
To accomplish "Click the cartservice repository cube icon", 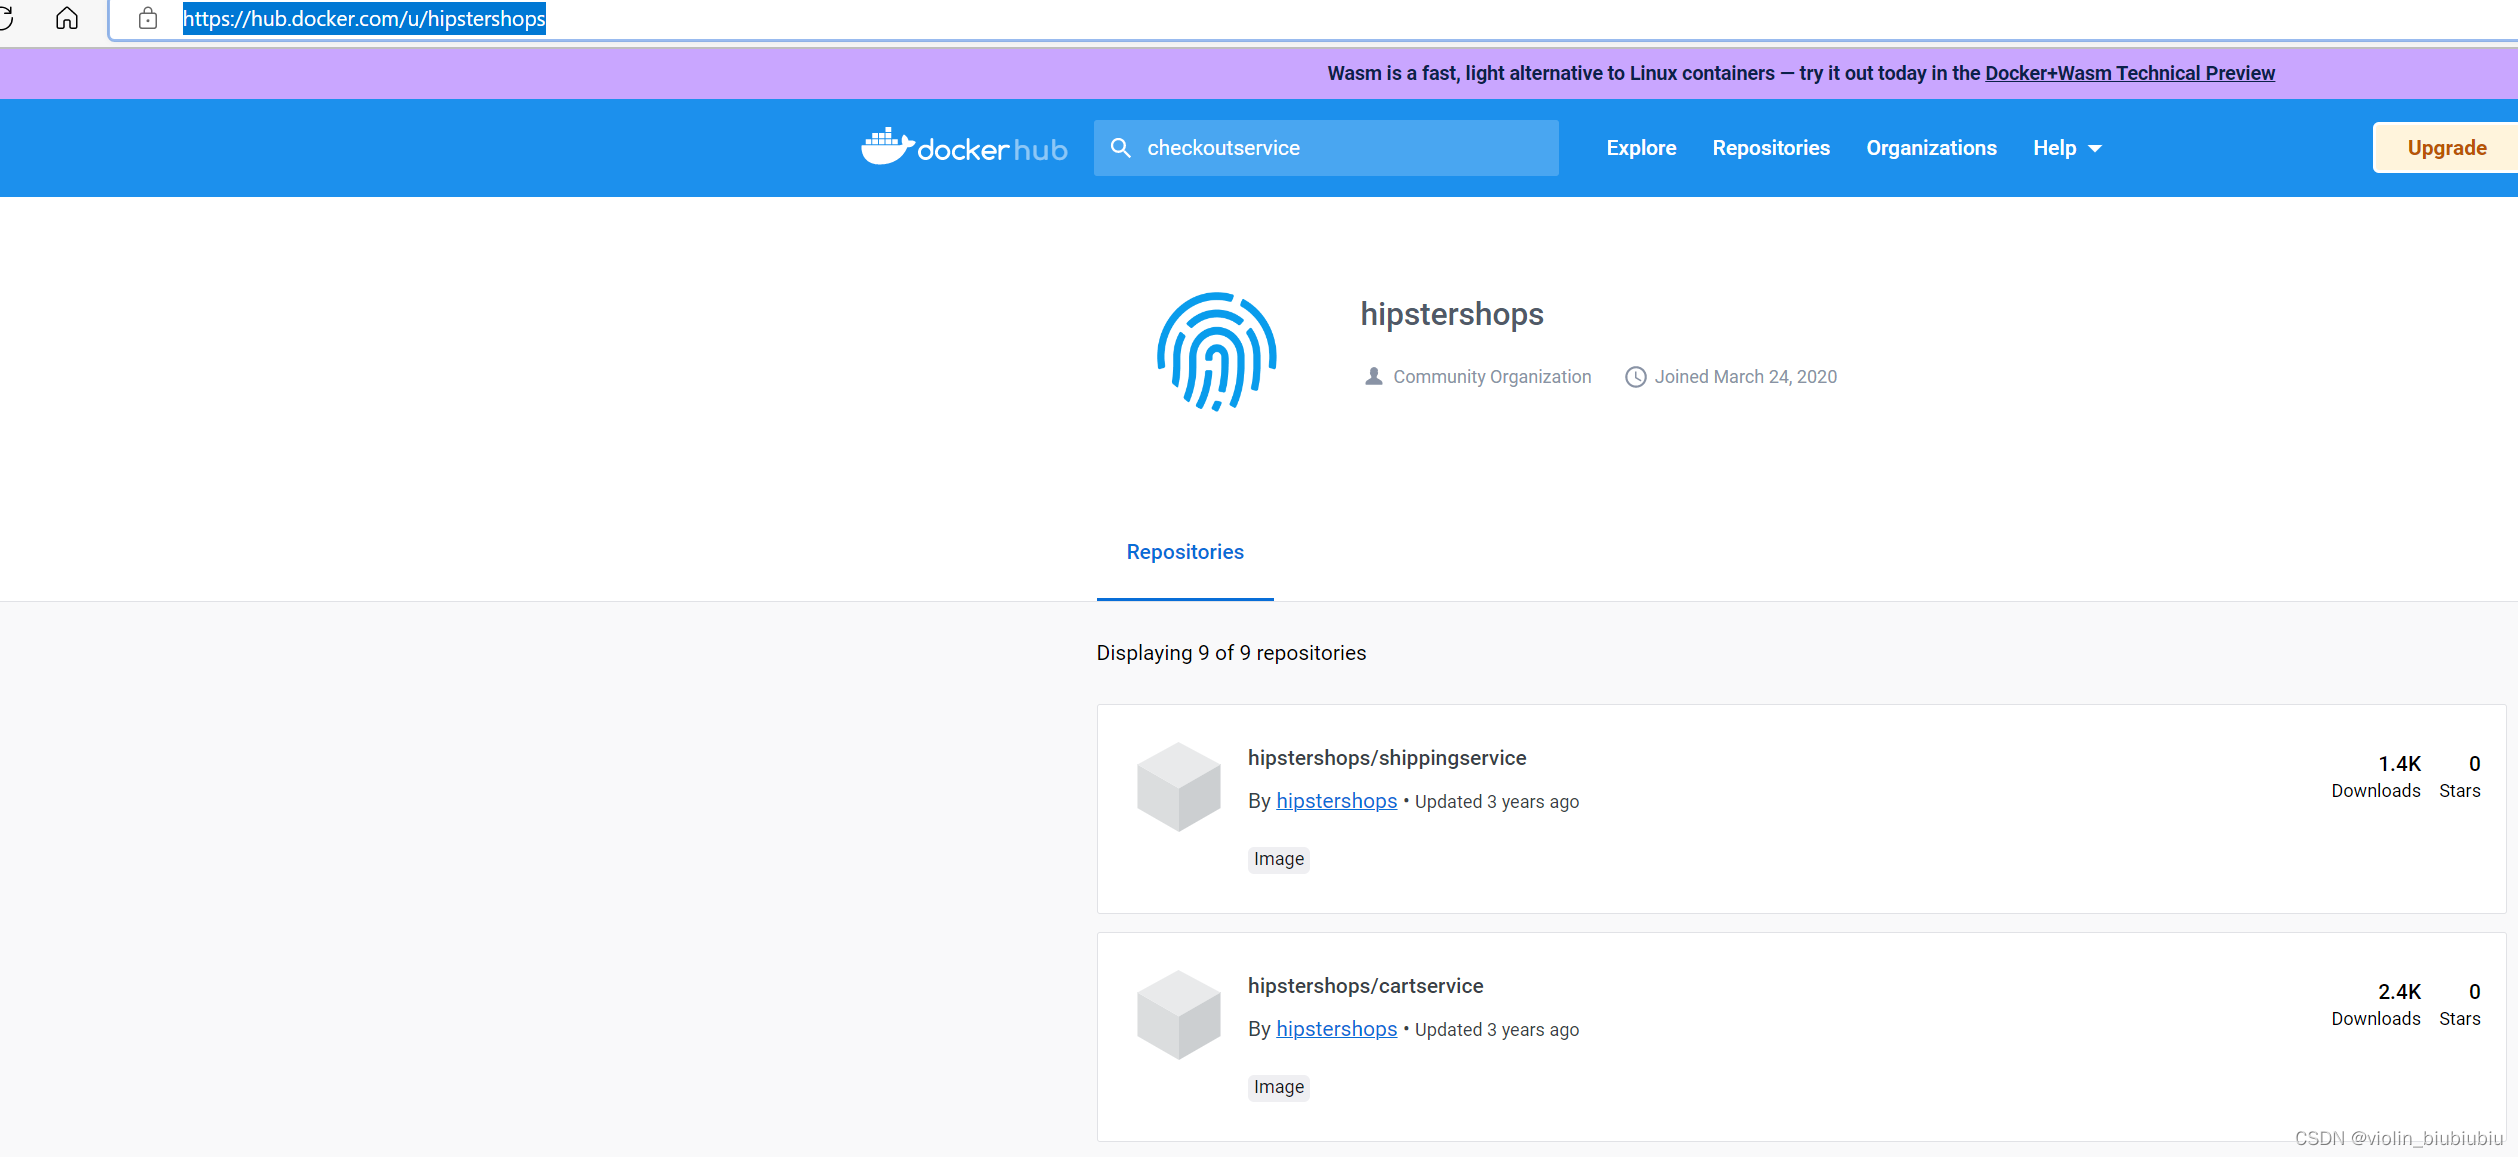I will [1178, 1015].
